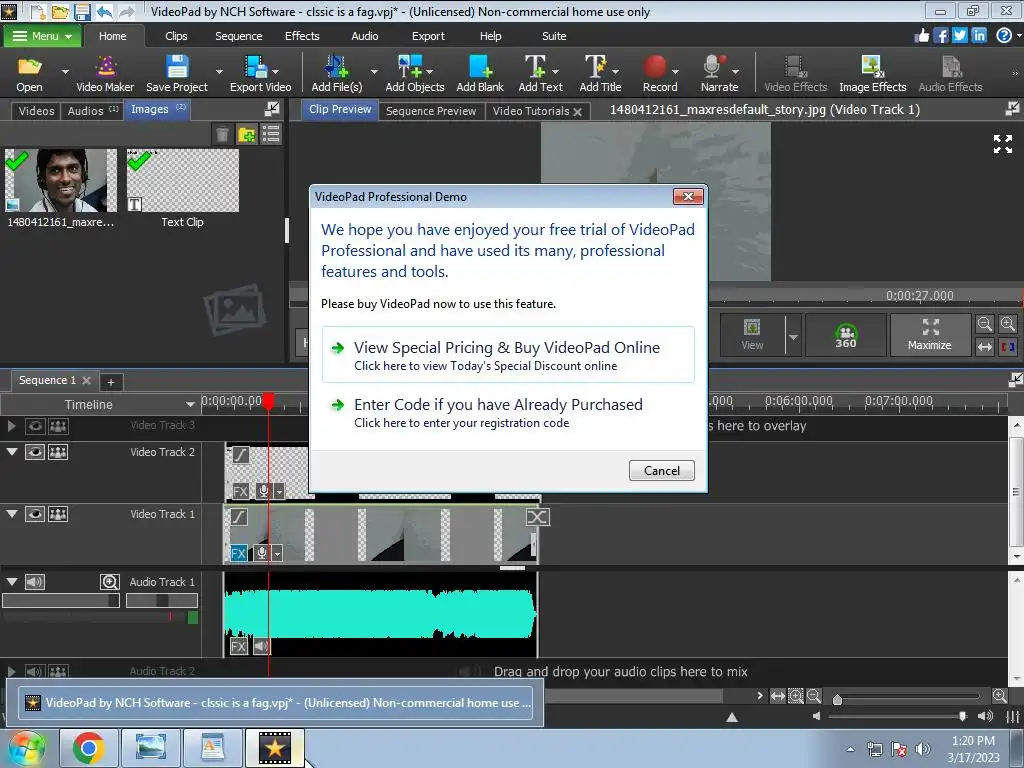Click the Audio Track 1 volume slider

(x=61, y=600)
